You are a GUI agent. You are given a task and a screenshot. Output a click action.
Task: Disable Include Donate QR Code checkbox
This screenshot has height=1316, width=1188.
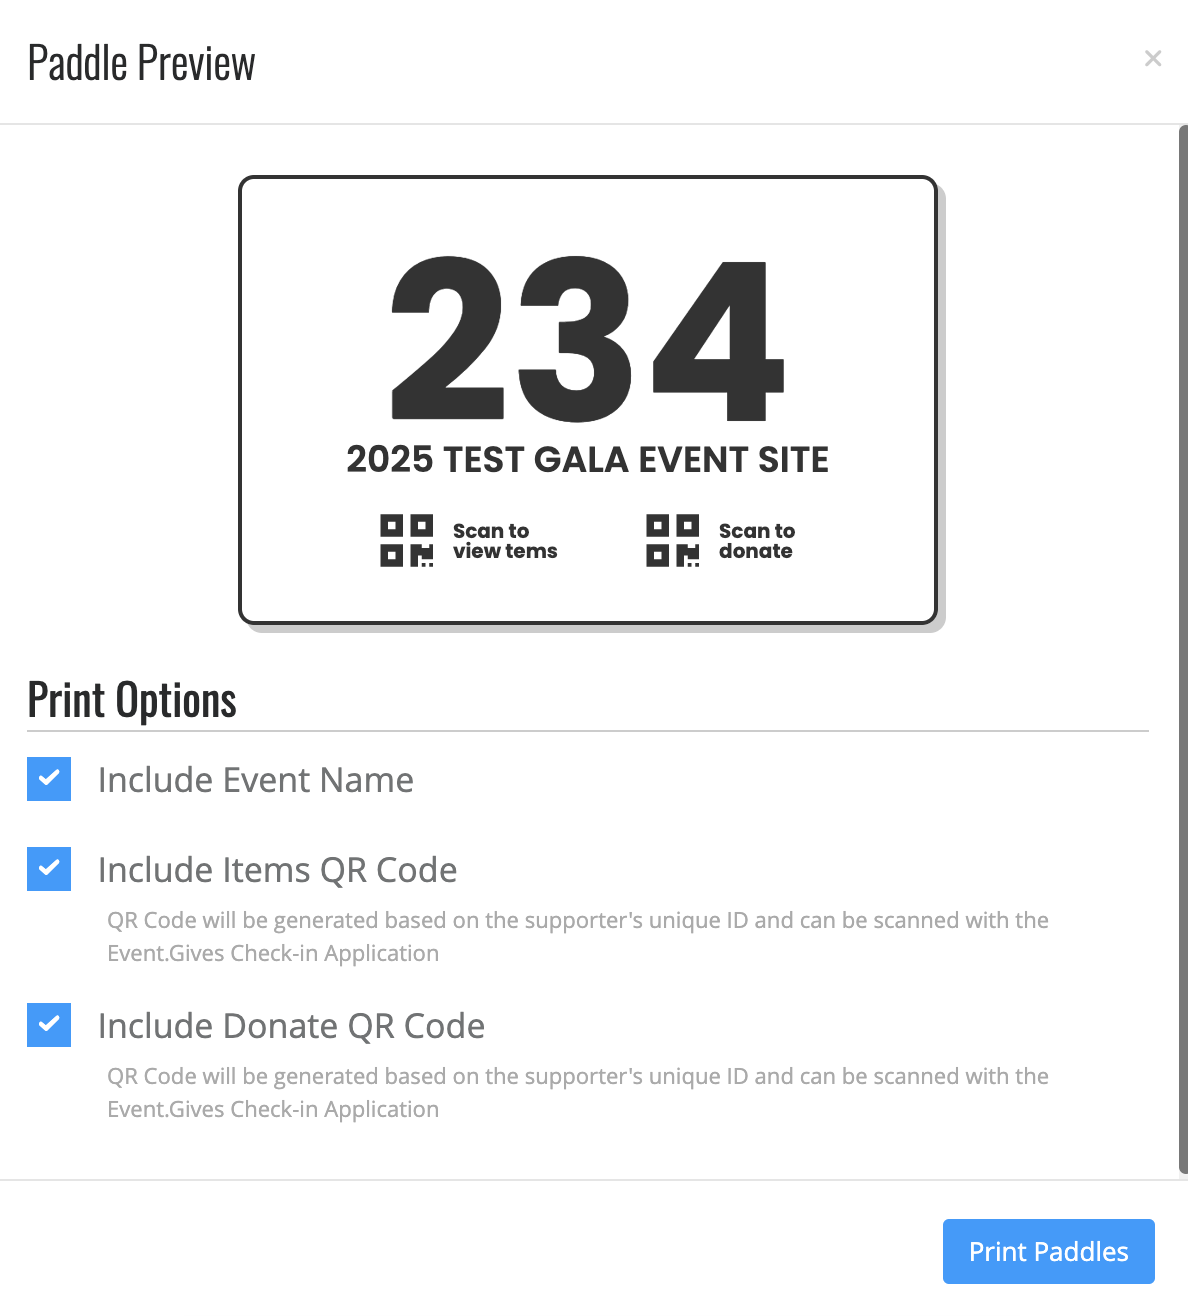[49, 1025]
